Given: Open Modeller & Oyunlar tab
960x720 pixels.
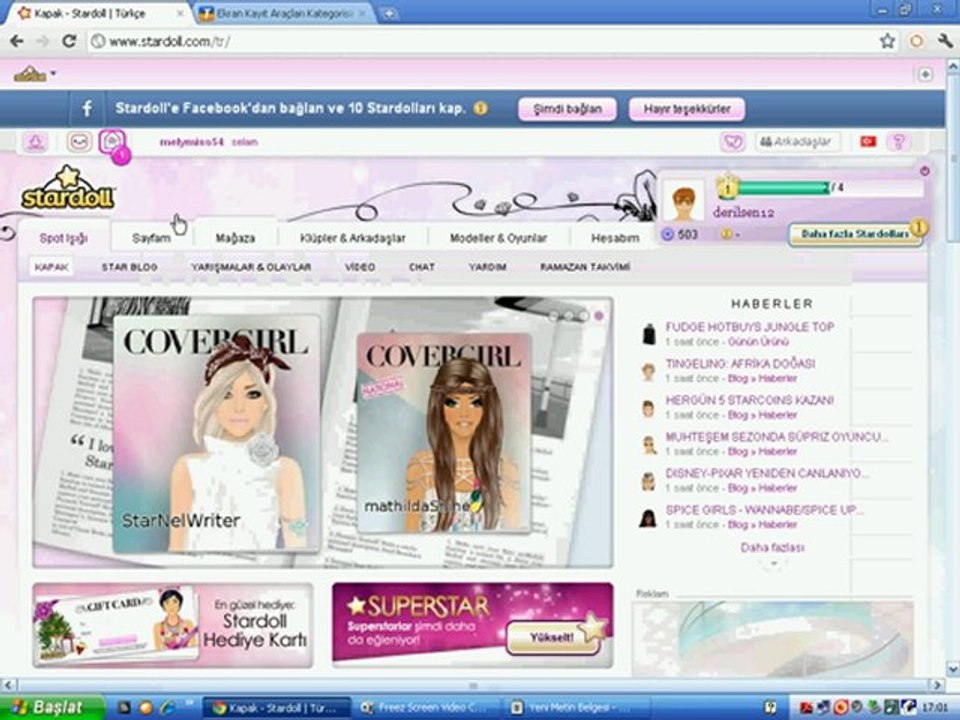Looking at the screenshot, I should click(x=498, y=238).
